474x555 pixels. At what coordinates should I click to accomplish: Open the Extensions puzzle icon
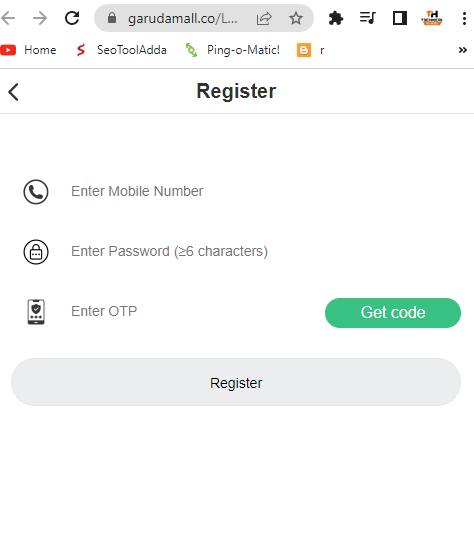[336, 18]
